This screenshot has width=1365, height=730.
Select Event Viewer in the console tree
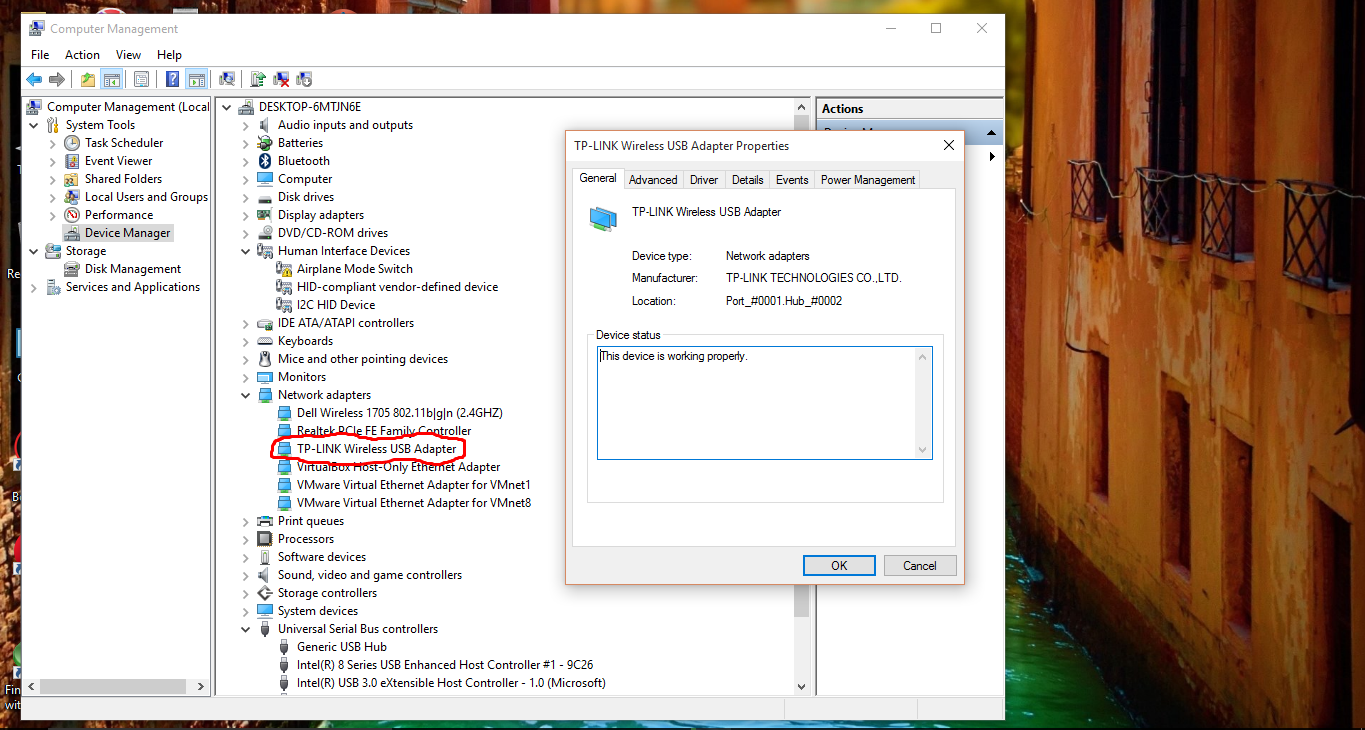pos(119,161)
